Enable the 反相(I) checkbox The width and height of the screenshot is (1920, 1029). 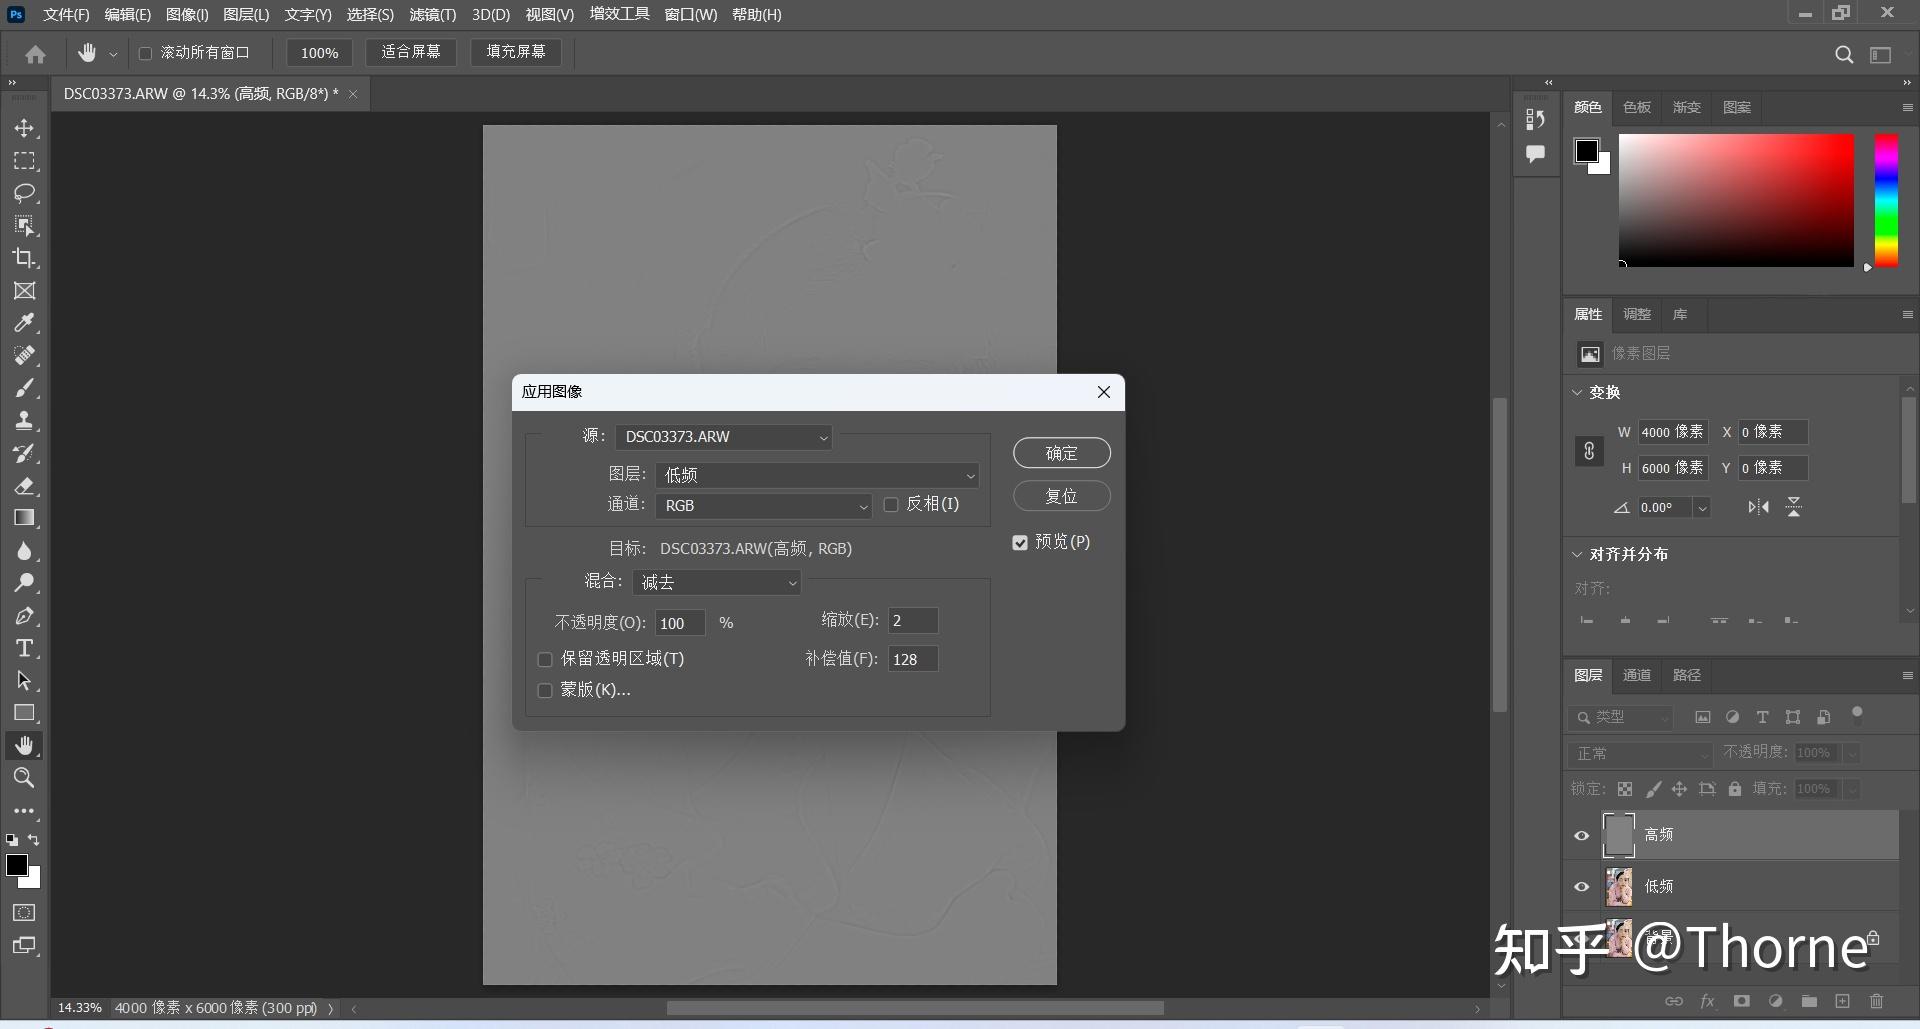pyautogui.click(x=892, y=505)
